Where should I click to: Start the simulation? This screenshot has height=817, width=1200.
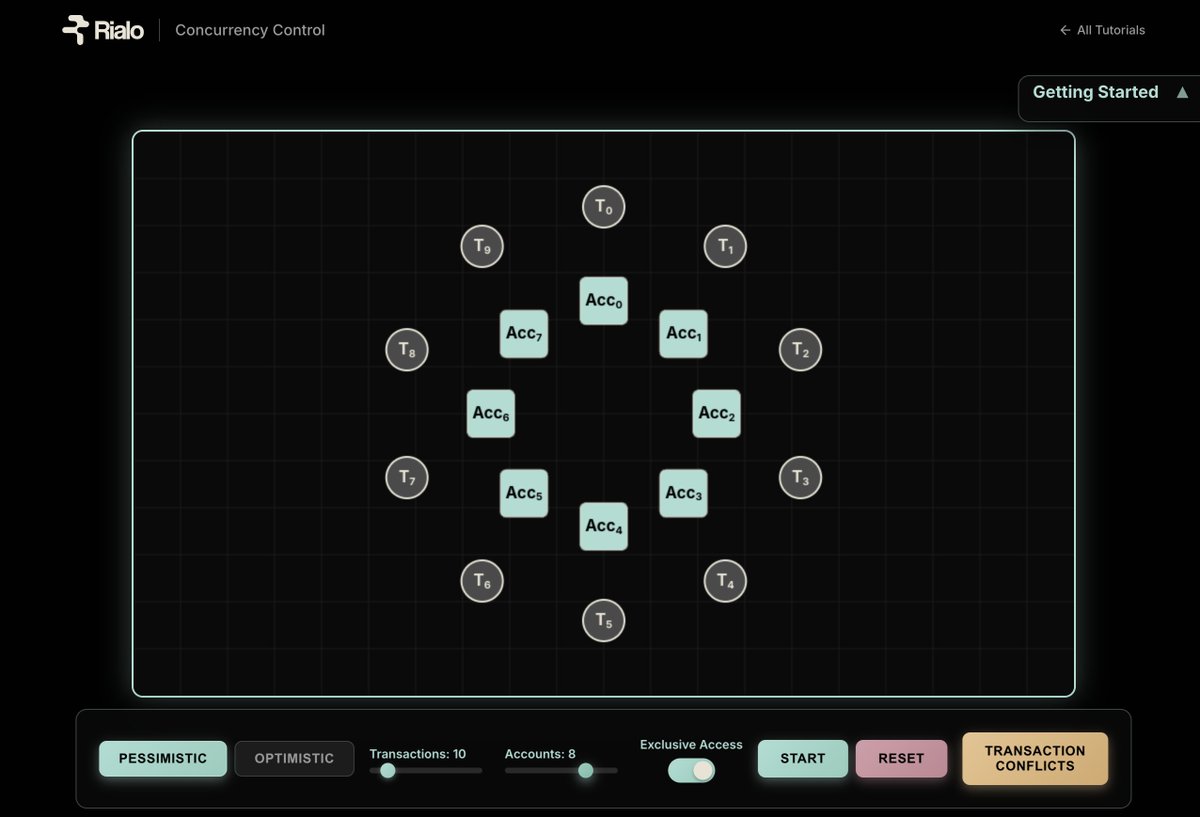pyautogui.click(x=803, y=759)
